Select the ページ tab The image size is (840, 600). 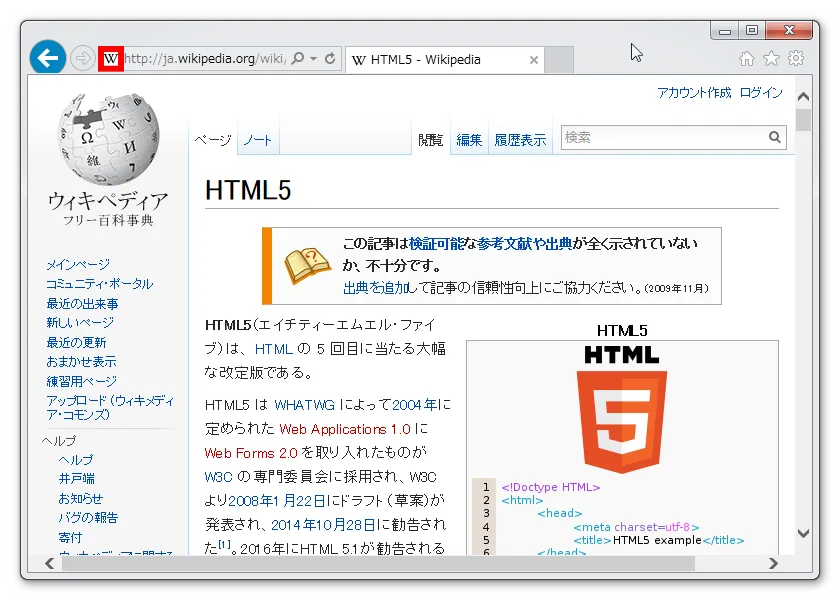[213, 140]
